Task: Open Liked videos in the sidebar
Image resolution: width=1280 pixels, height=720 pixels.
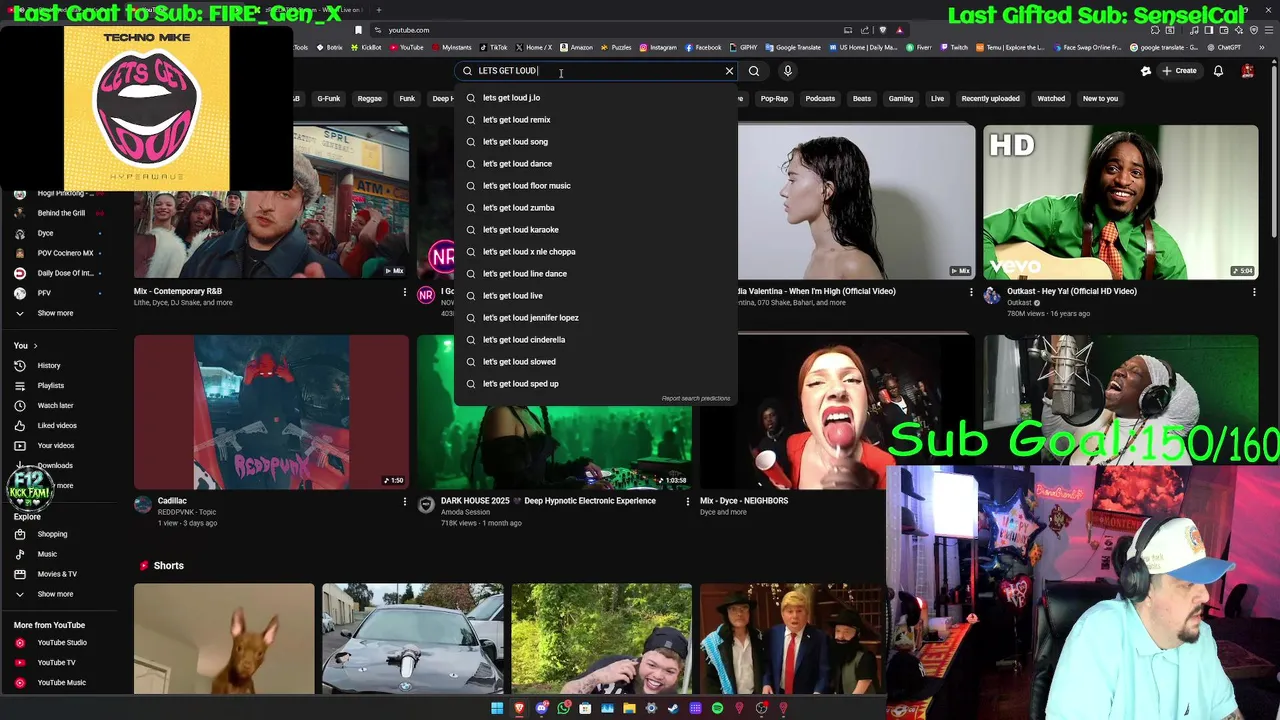Action: click(x=57, y=426)
